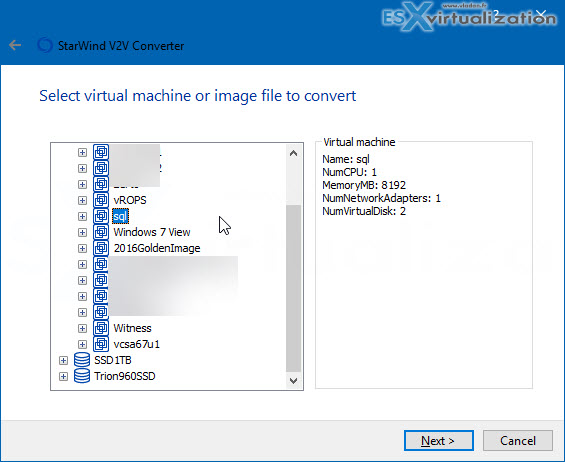Click the VM icon beside Witness
Image resolution: width=565 pixels, height=462 pixels.
pyautogui.click(x=101, y=328)
